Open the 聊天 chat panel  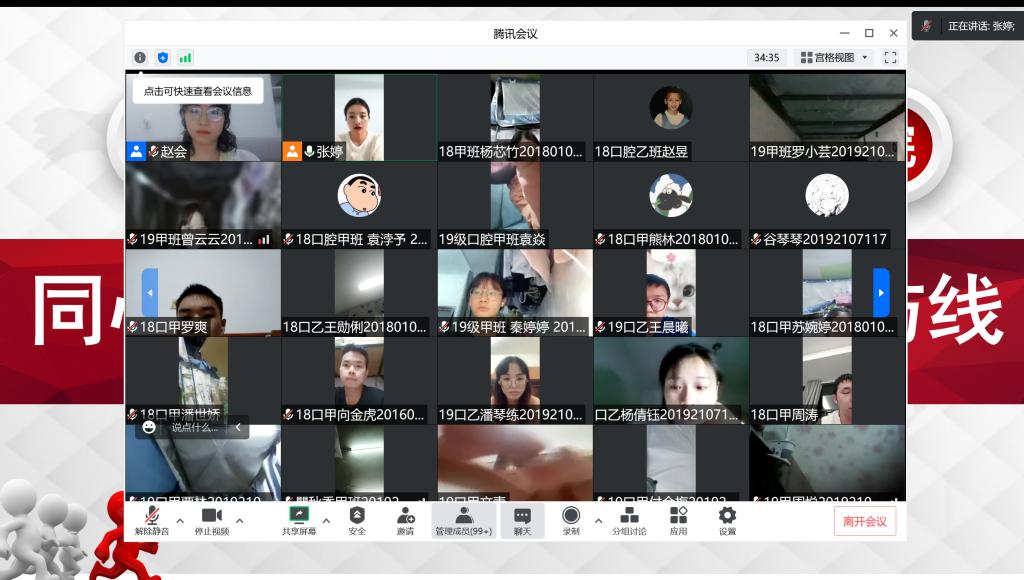point(522,520)
